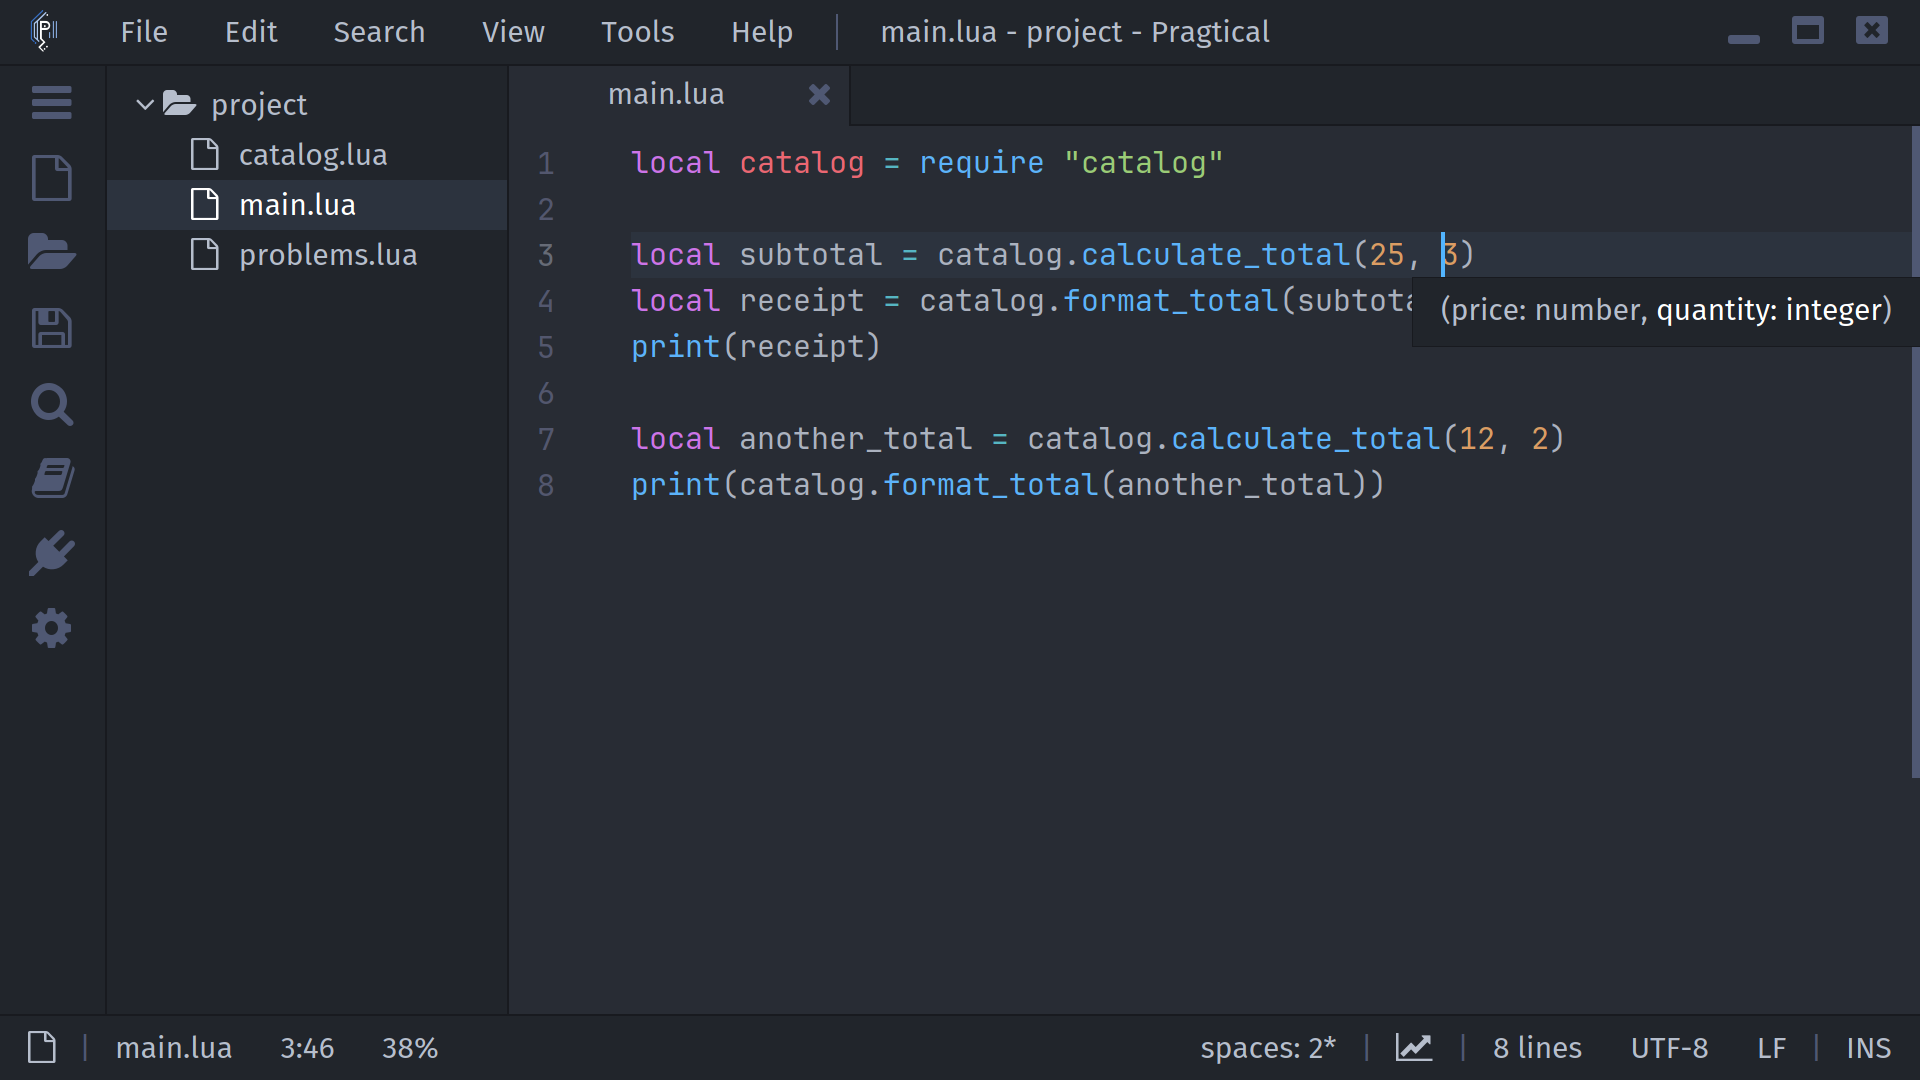1920x1080 pixels.
Task: Close the main.lua tab
Action: pos(819,94)
